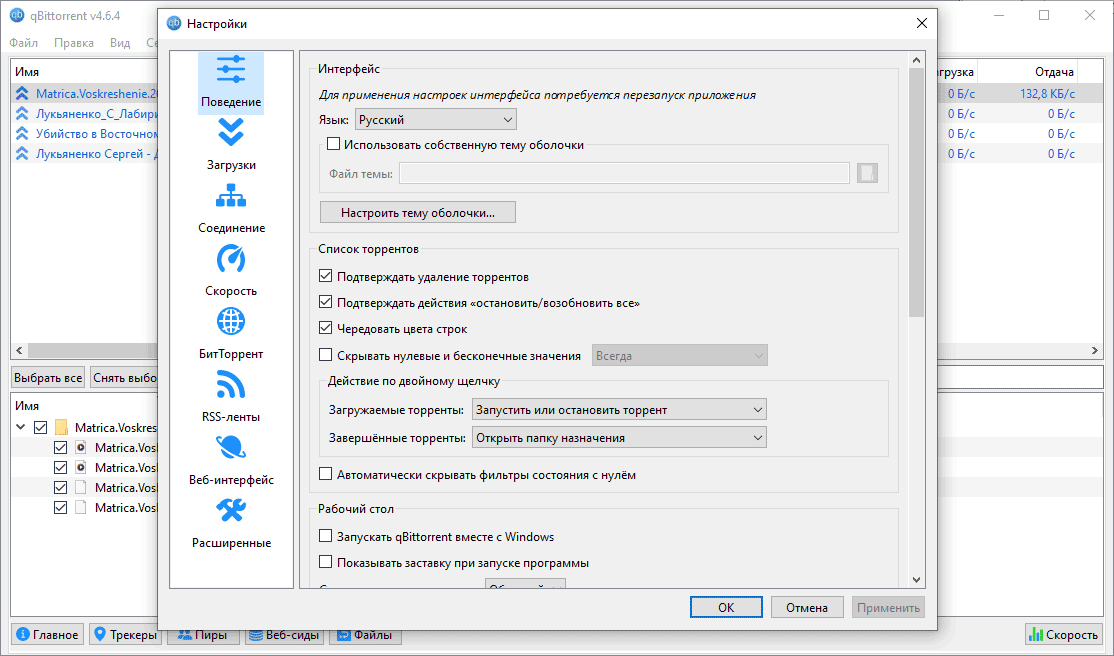Click the seeding icon of Лукьяненко Сергей torrent
The height and width of the screenshot is (656, 1114).
pyautogui.click(x=22, y=154)
